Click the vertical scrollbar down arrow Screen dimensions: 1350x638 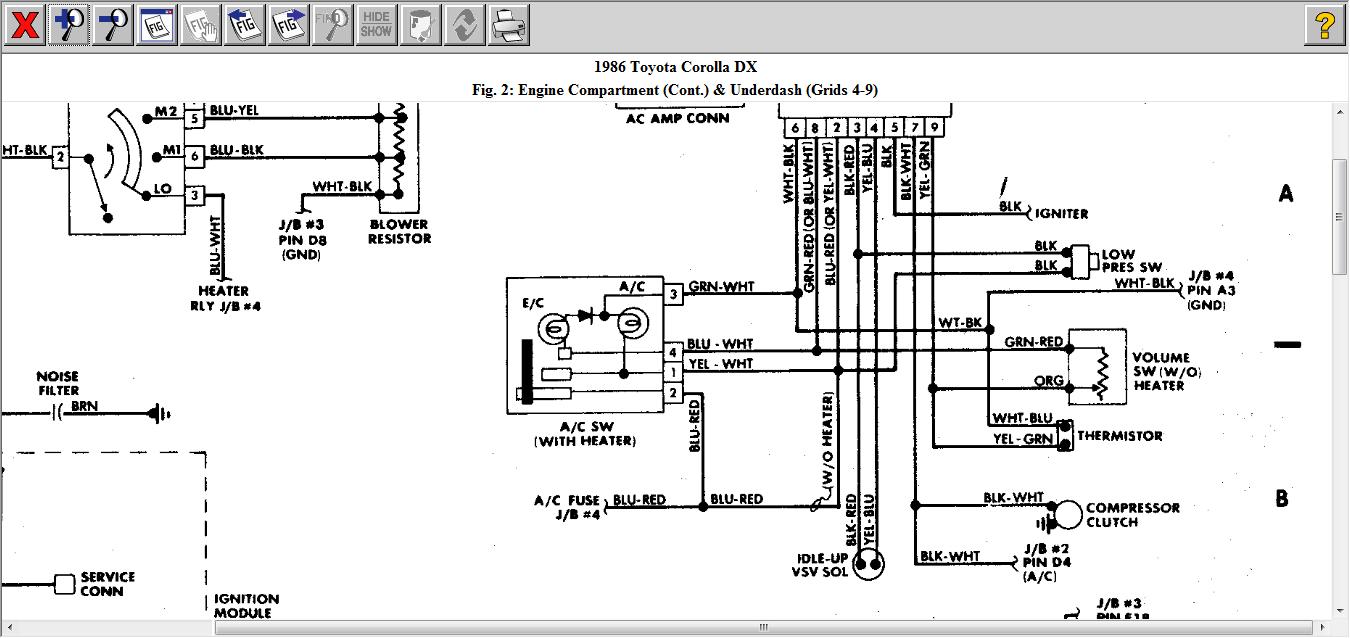pyautogui.click(x=1341, y=610)
